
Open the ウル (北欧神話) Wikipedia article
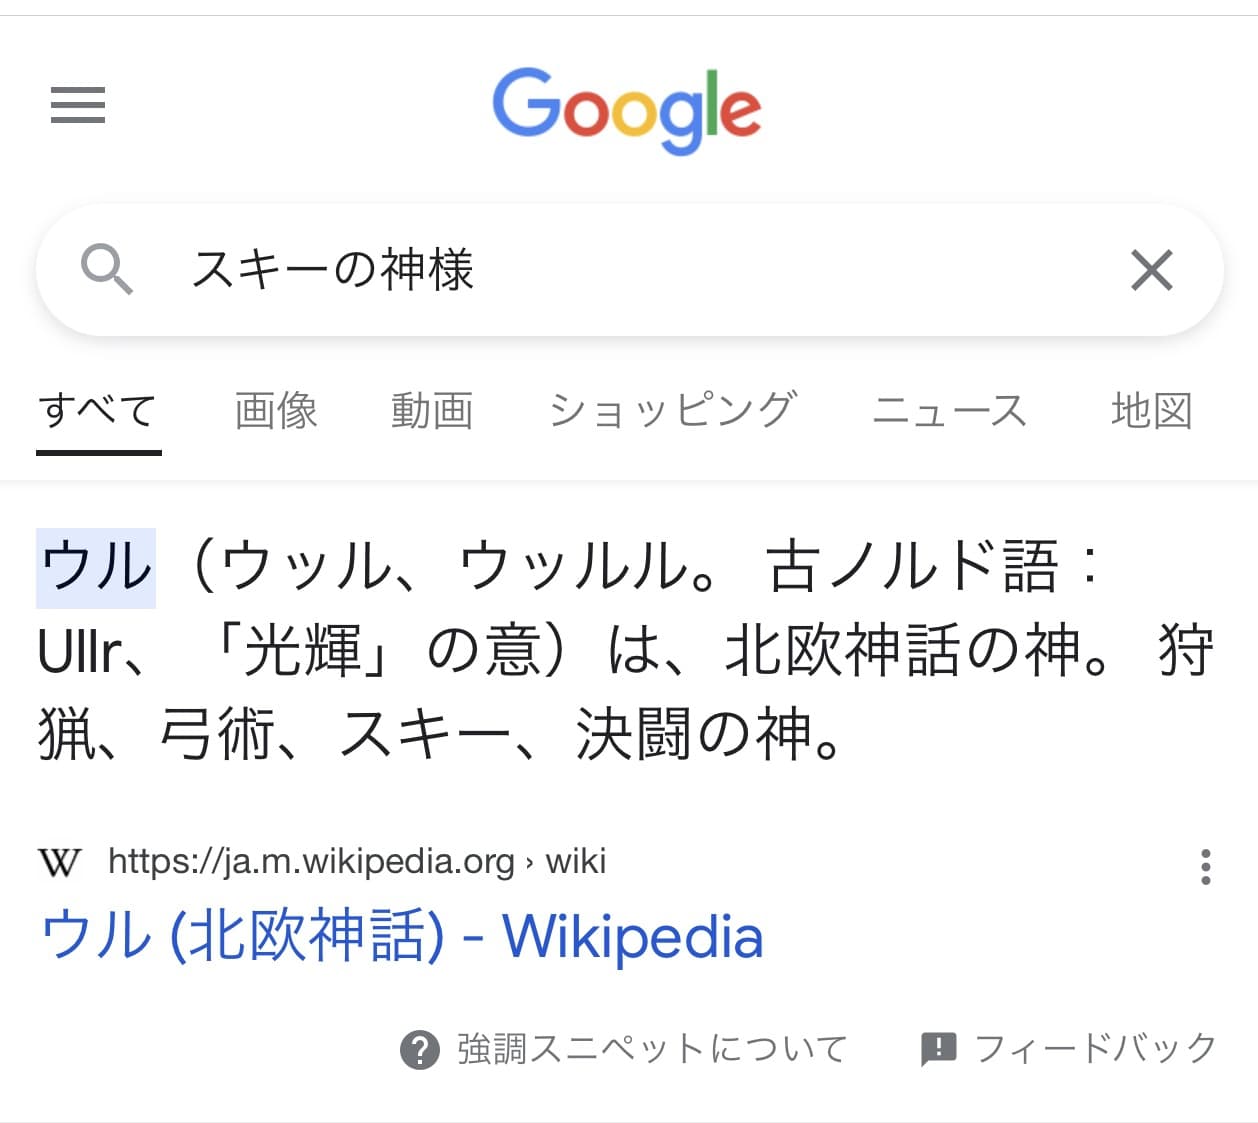click(x=403, y=936)
